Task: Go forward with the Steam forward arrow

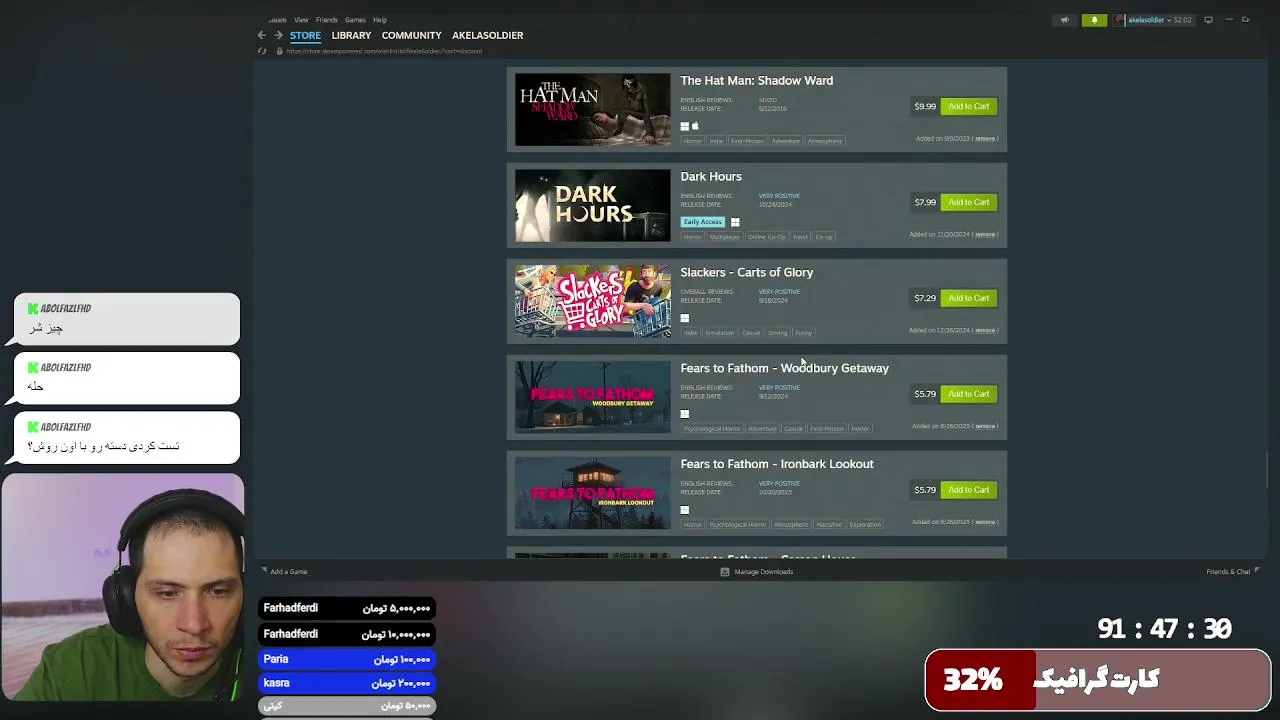Action: click(x=279, y=35)
